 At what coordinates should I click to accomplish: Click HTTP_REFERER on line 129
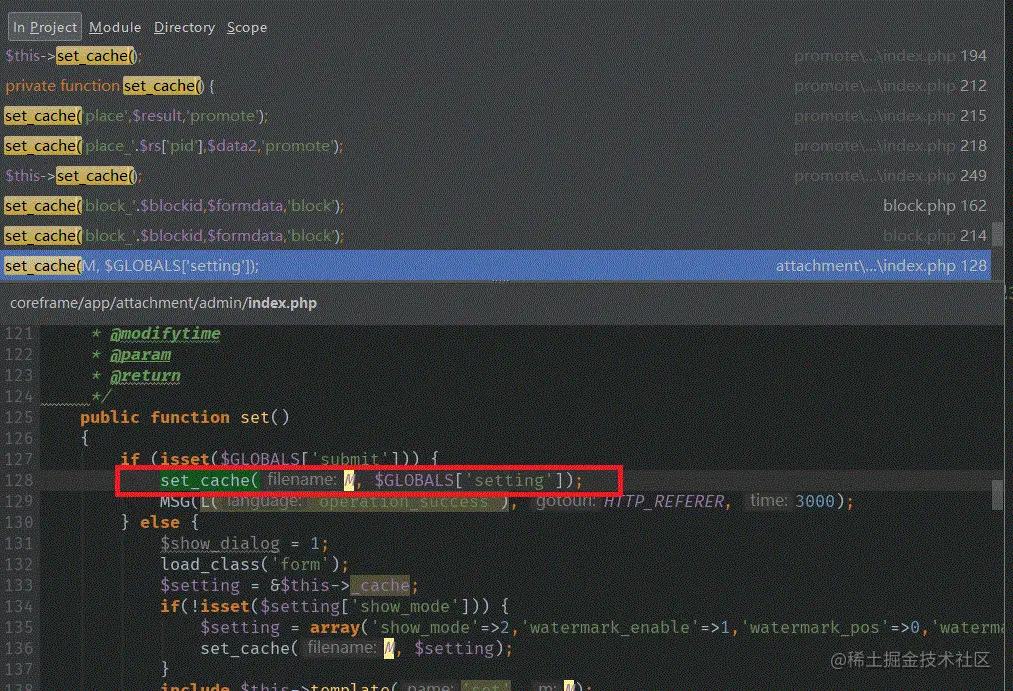(x=663, y=501)
